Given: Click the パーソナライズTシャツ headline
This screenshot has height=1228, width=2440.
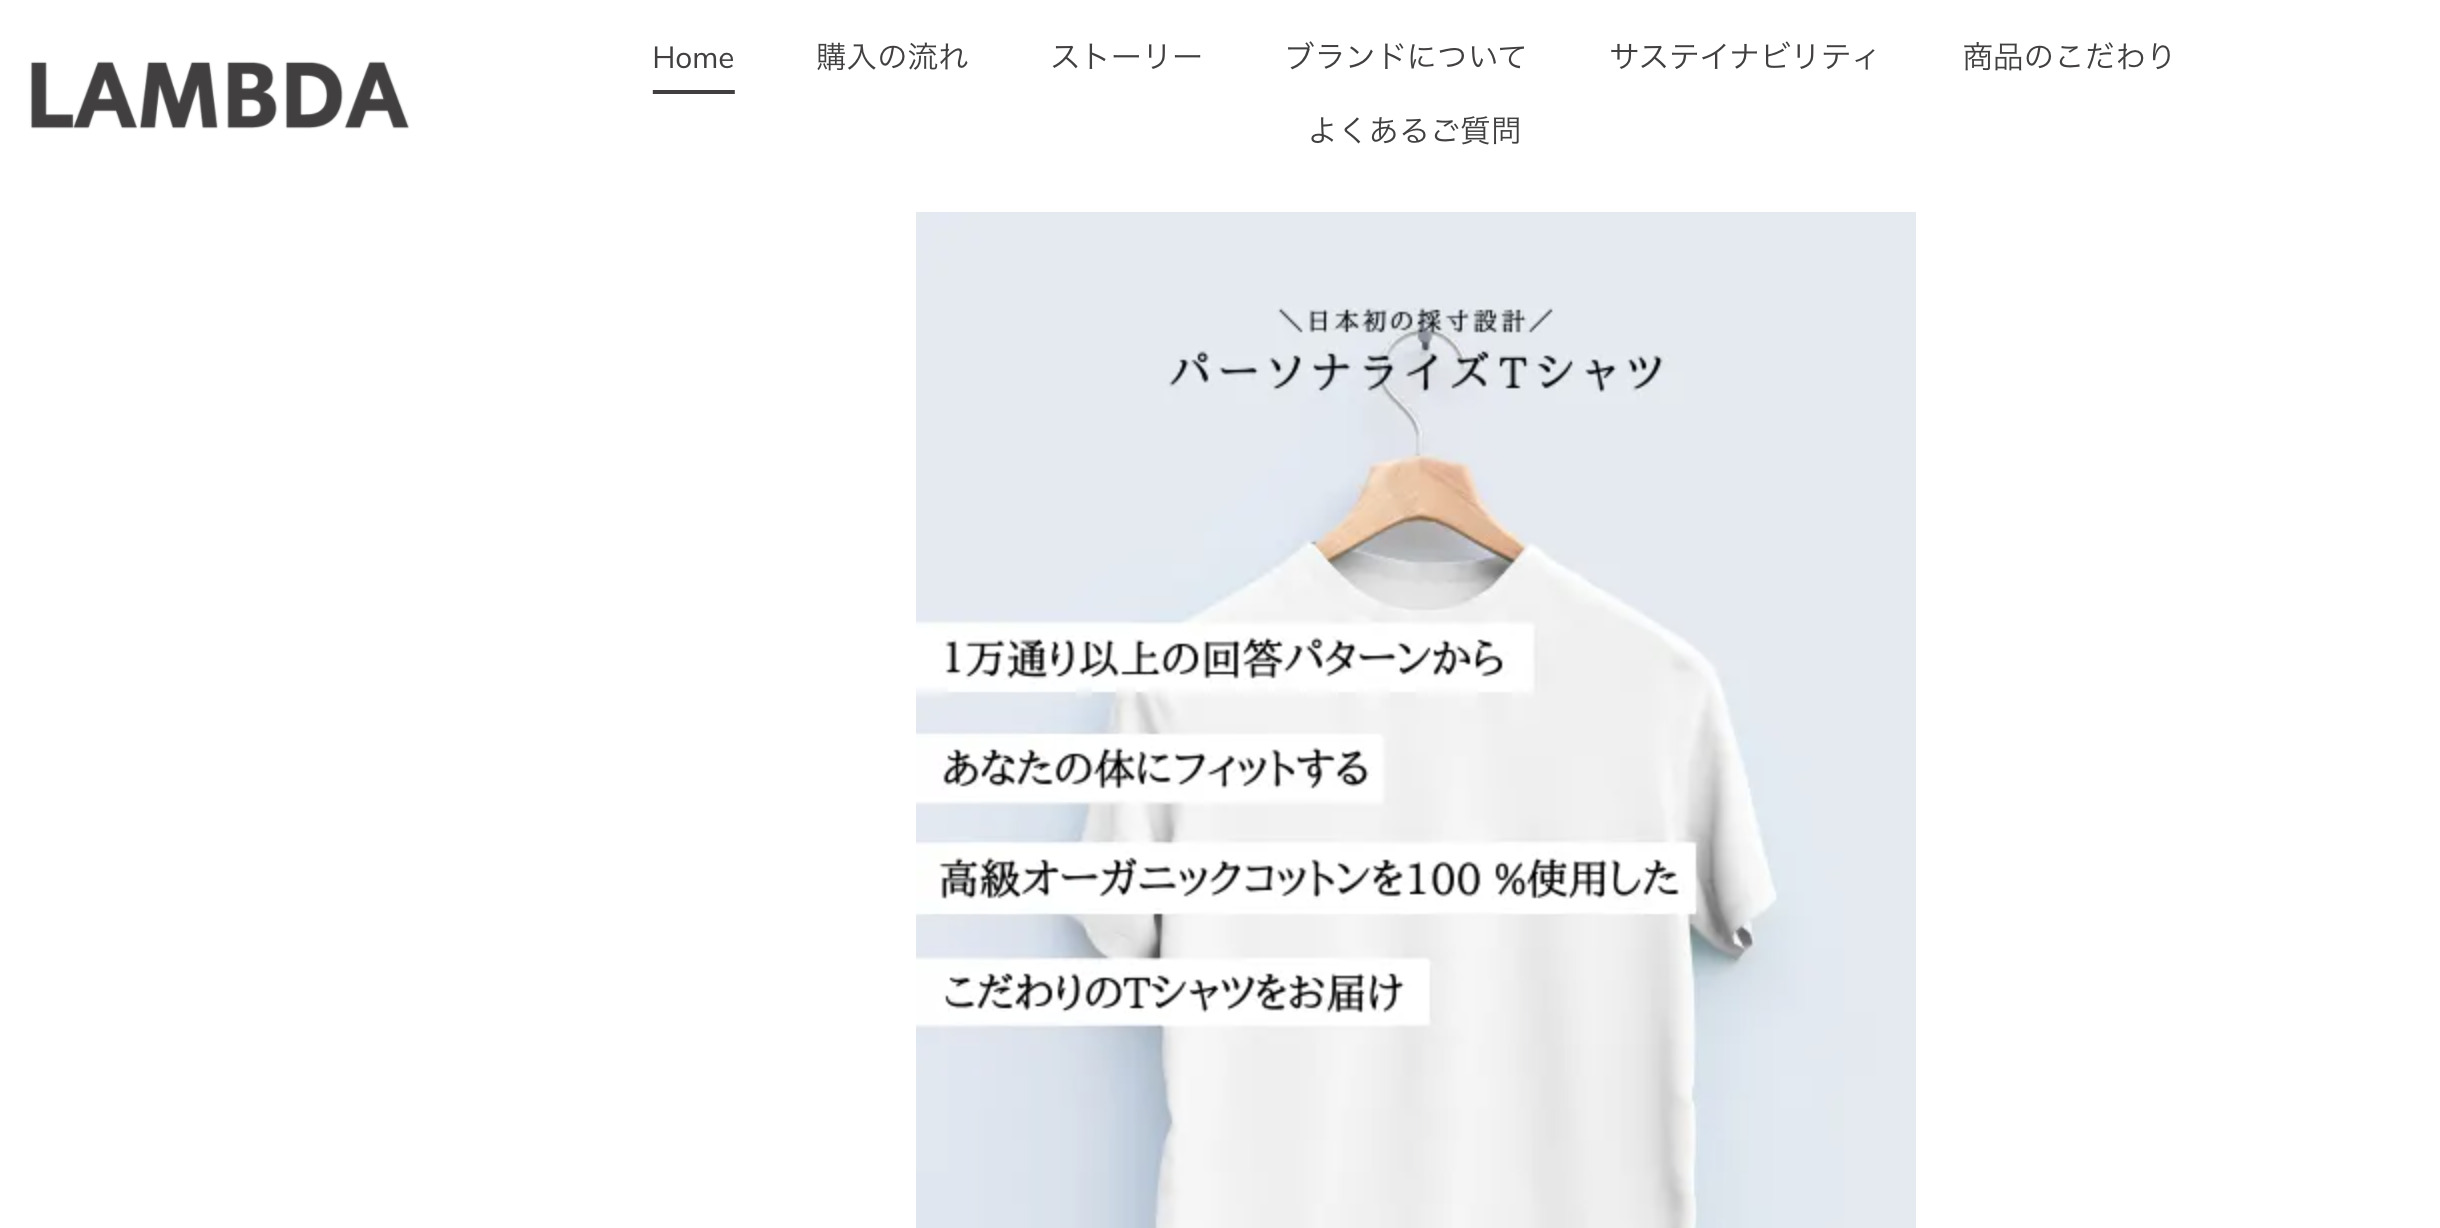Looking at the screenshot, I should (1416, 371).
